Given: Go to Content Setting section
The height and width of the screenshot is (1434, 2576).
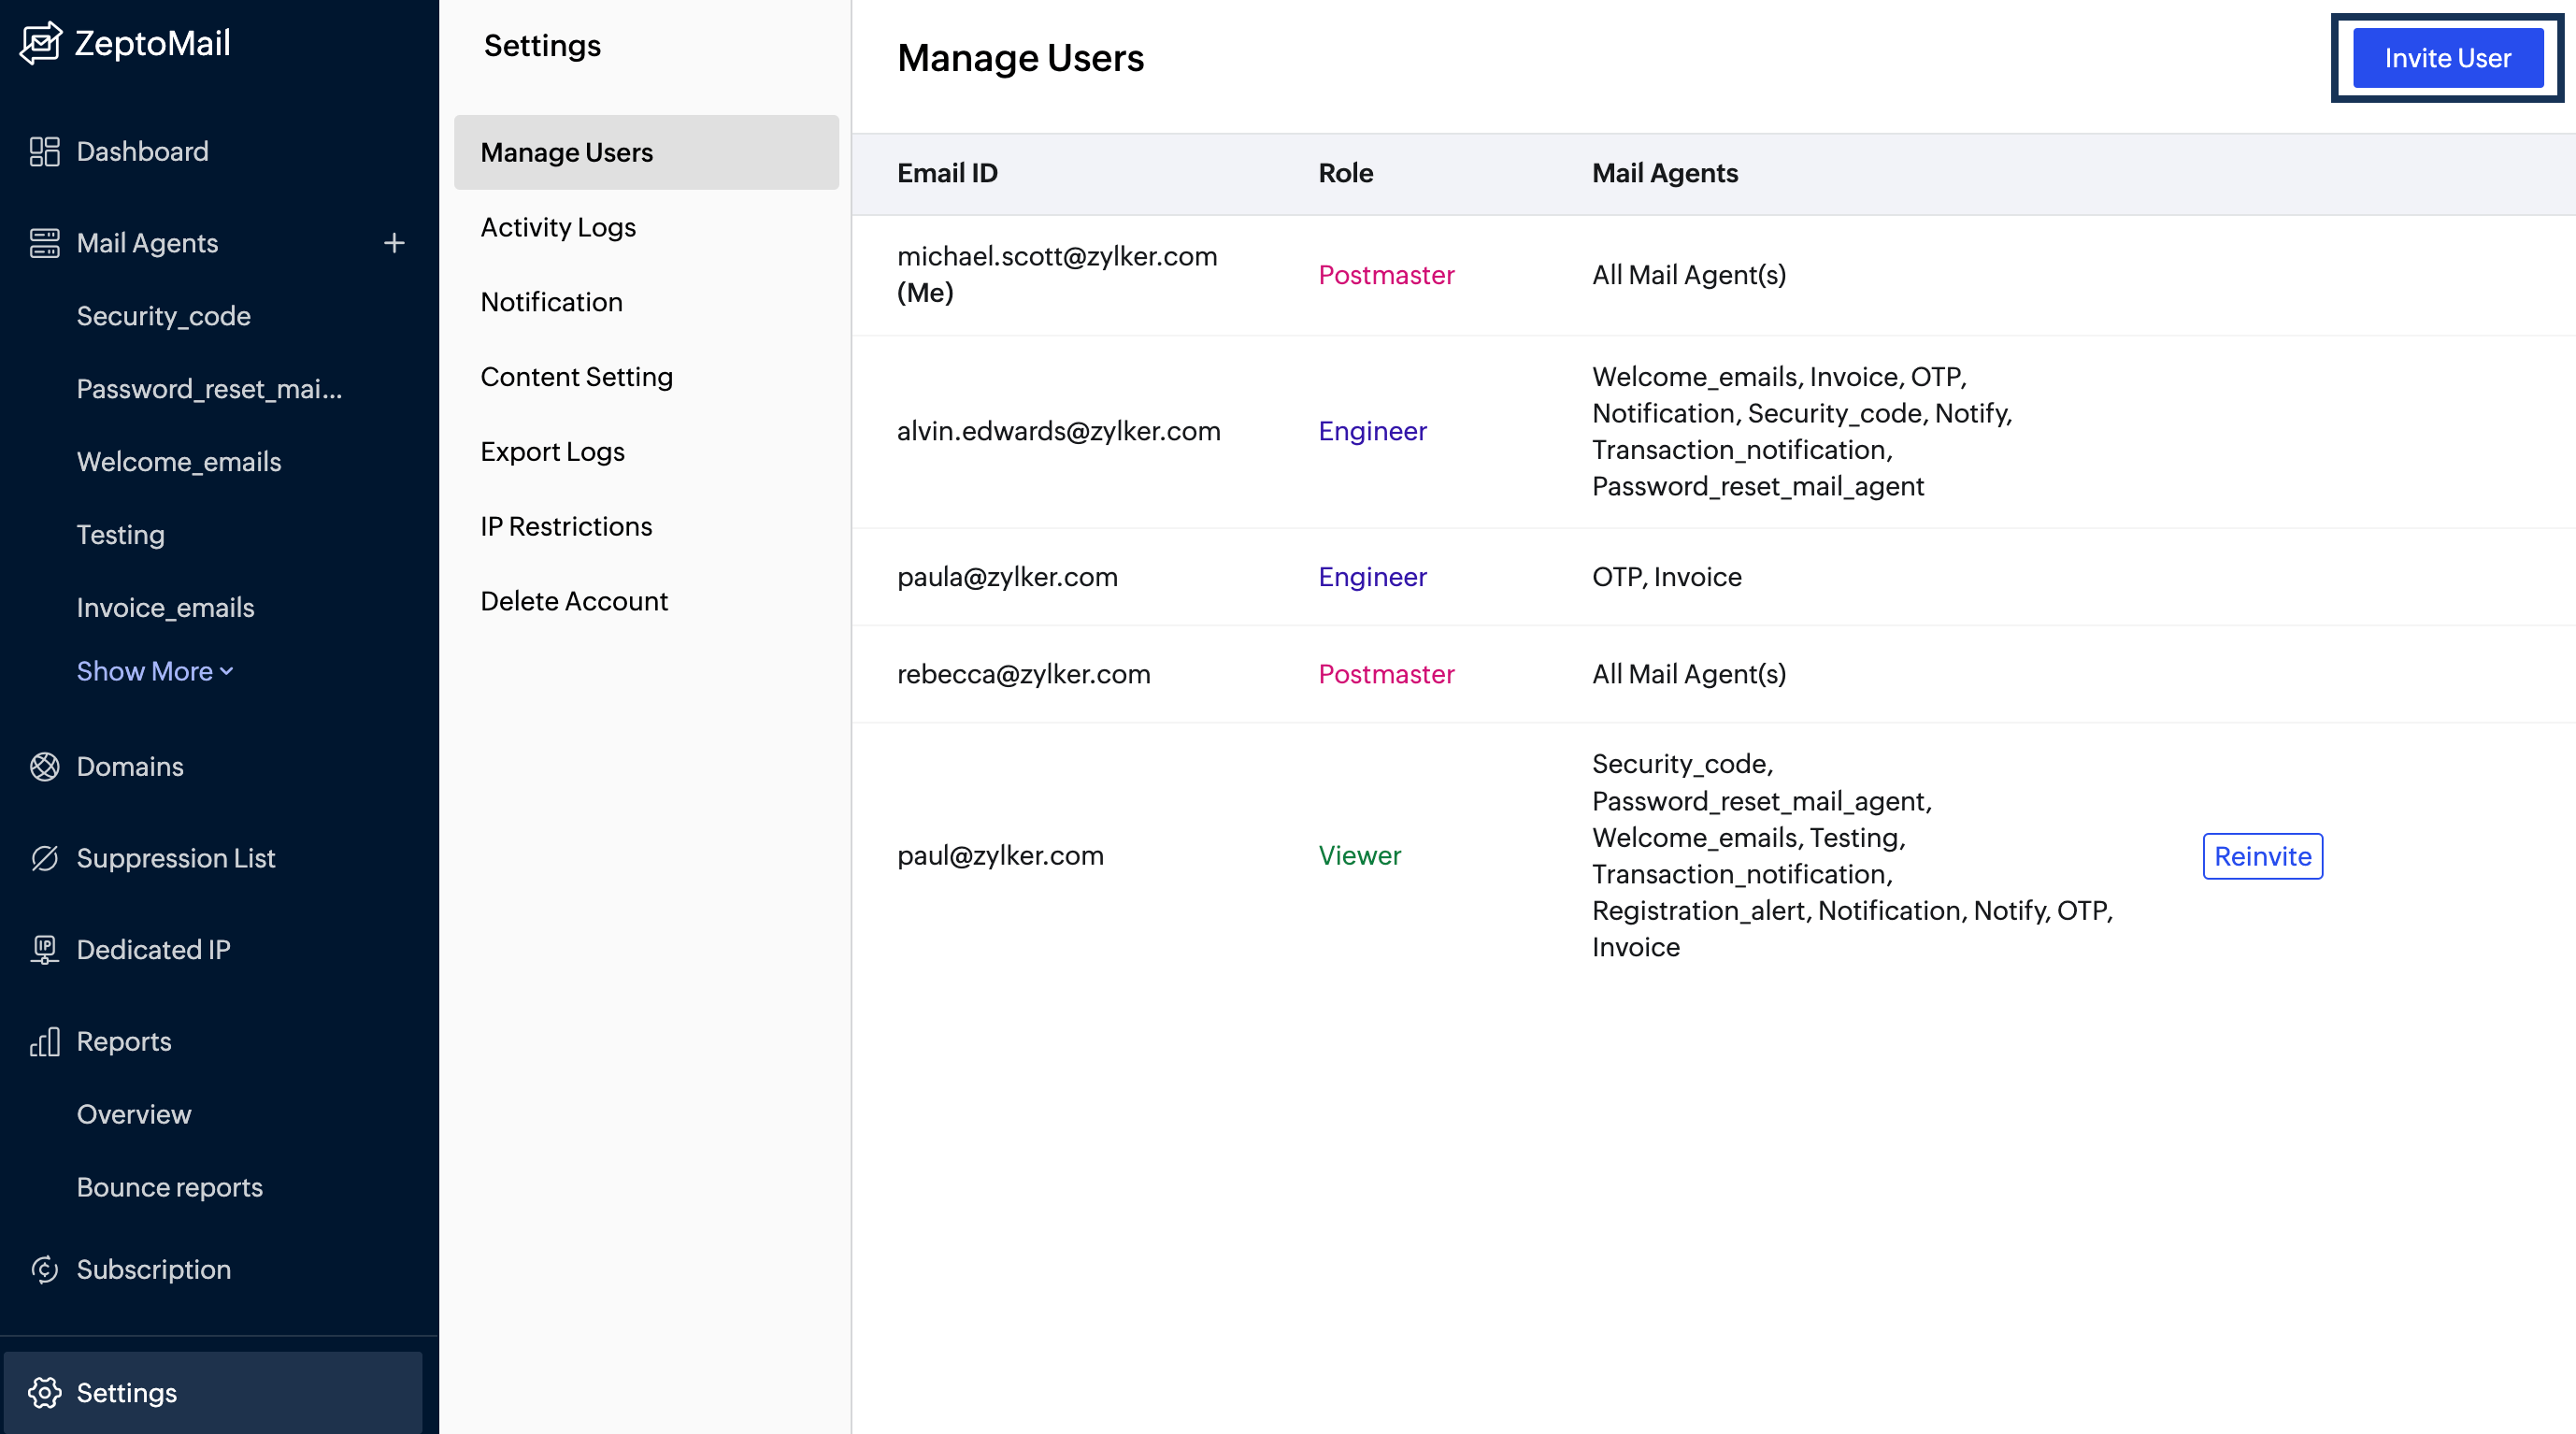Looking at the screenshot, I should [576, 377].
